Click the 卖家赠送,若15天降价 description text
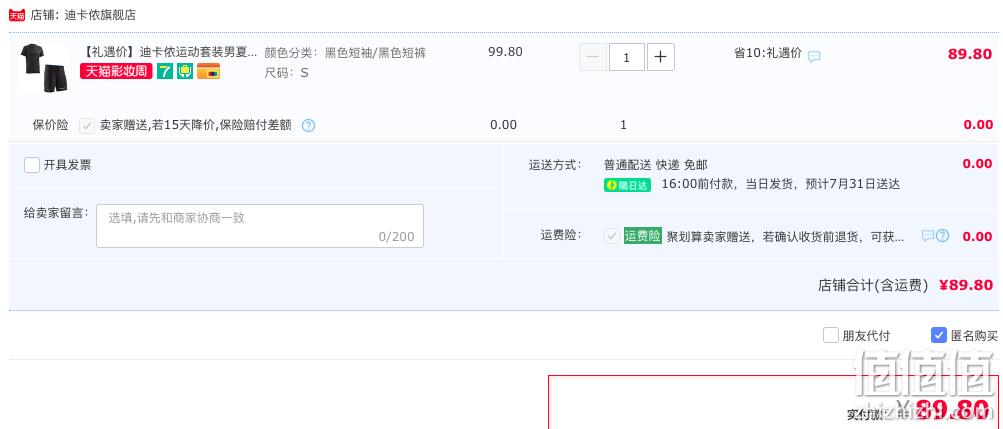1003x429 pixels. click(x=196, y=125)
